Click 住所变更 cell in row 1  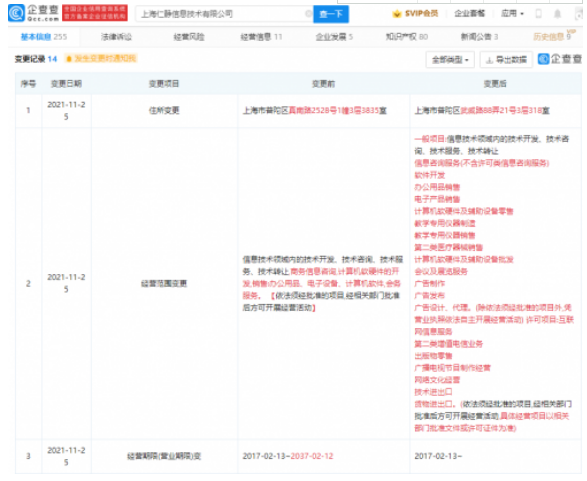pos(164,110)
